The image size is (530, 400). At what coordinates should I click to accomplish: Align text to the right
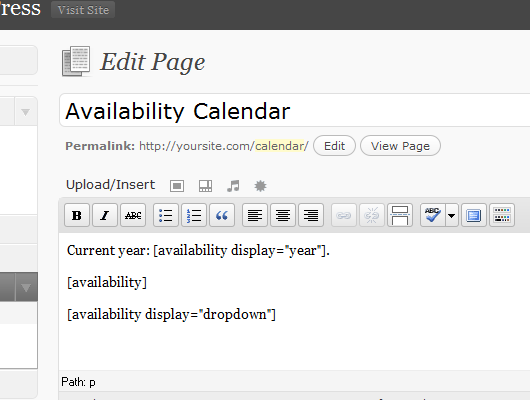311,215
